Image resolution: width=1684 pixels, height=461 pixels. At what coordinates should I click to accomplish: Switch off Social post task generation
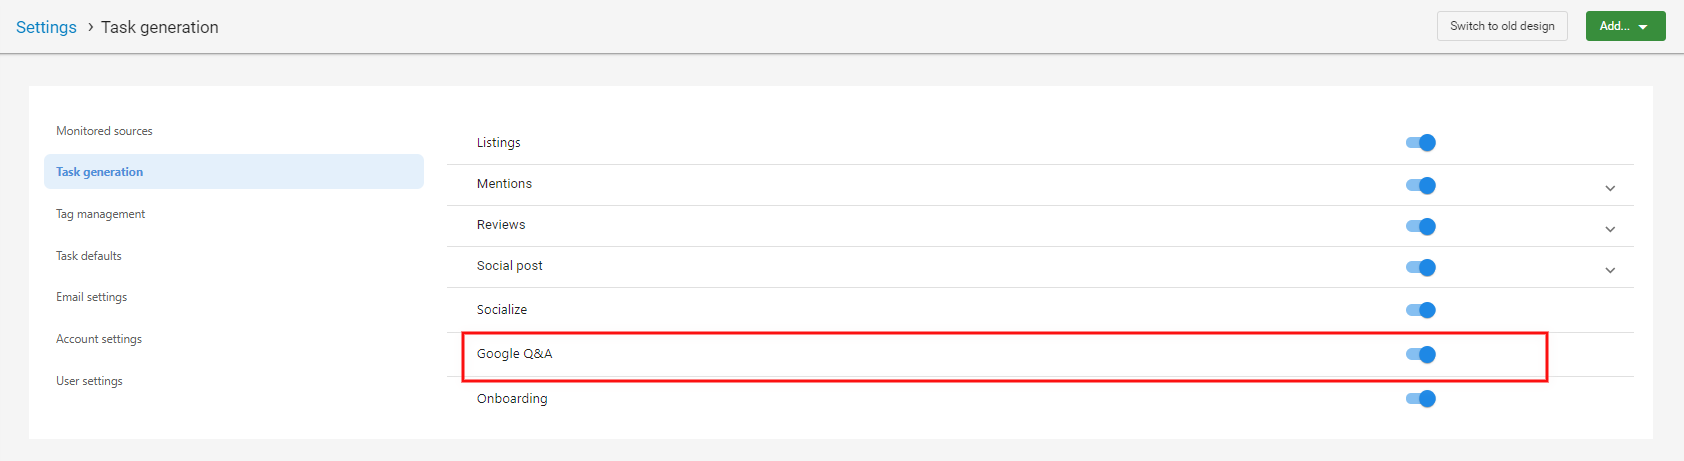coord(1421,267)
